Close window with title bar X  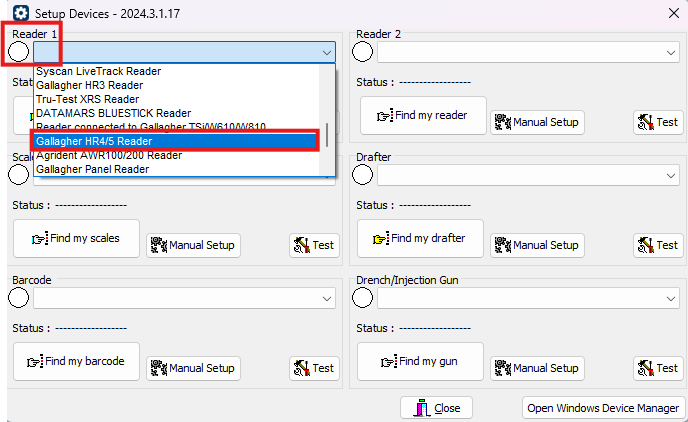point(674,13)
